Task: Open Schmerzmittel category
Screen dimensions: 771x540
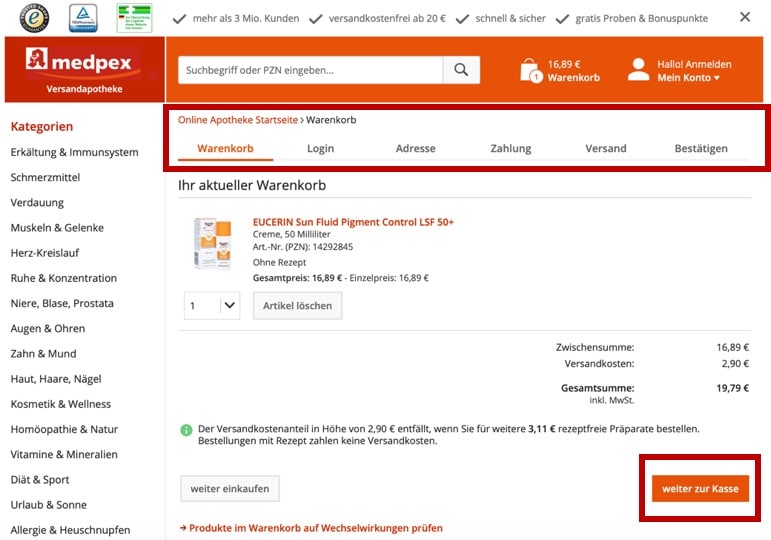Action: tap(45, 177)
